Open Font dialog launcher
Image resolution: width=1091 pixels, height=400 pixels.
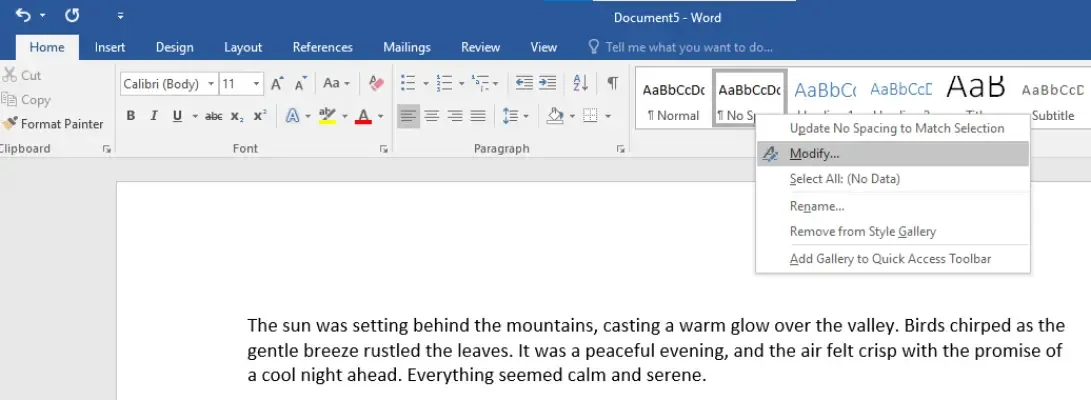point(383,149)
